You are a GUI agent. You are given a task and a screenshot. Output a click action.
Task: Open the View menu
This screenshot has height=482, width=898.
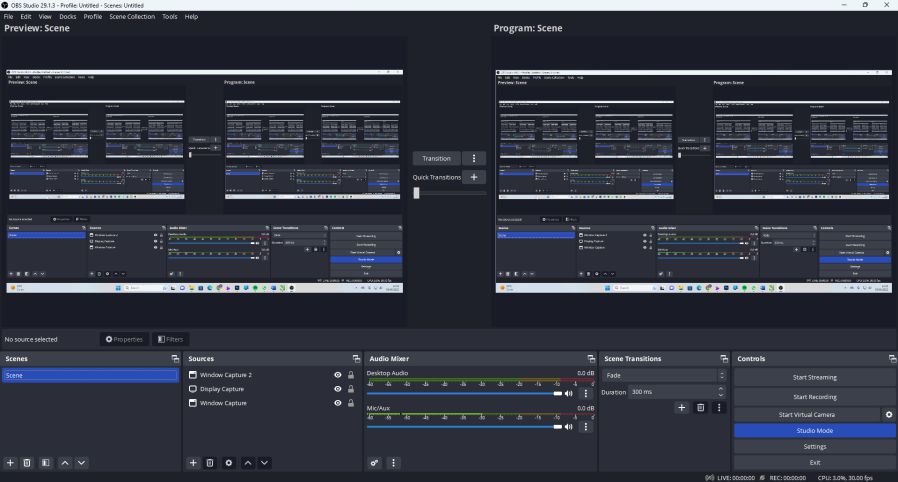(x=45, y=17)
